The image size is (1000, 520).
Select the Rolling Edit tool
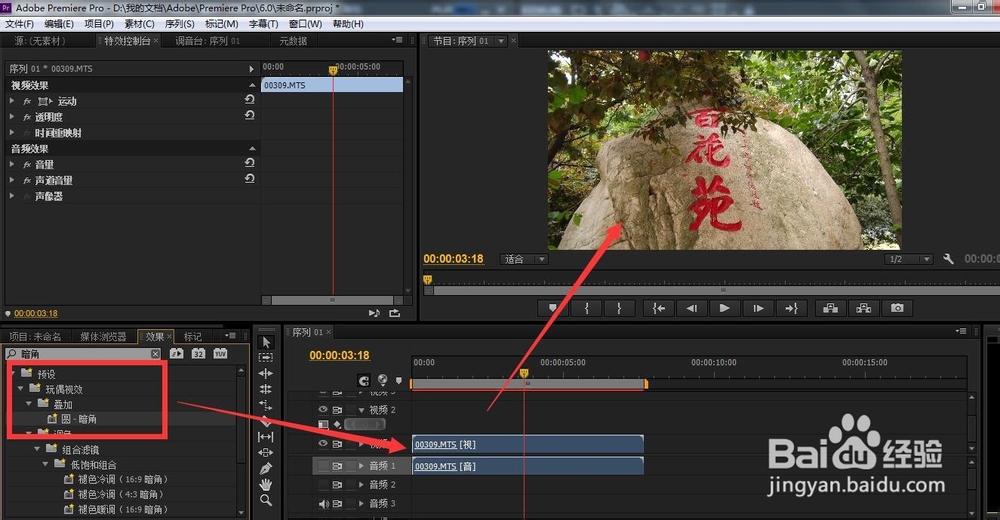(266, 389)
